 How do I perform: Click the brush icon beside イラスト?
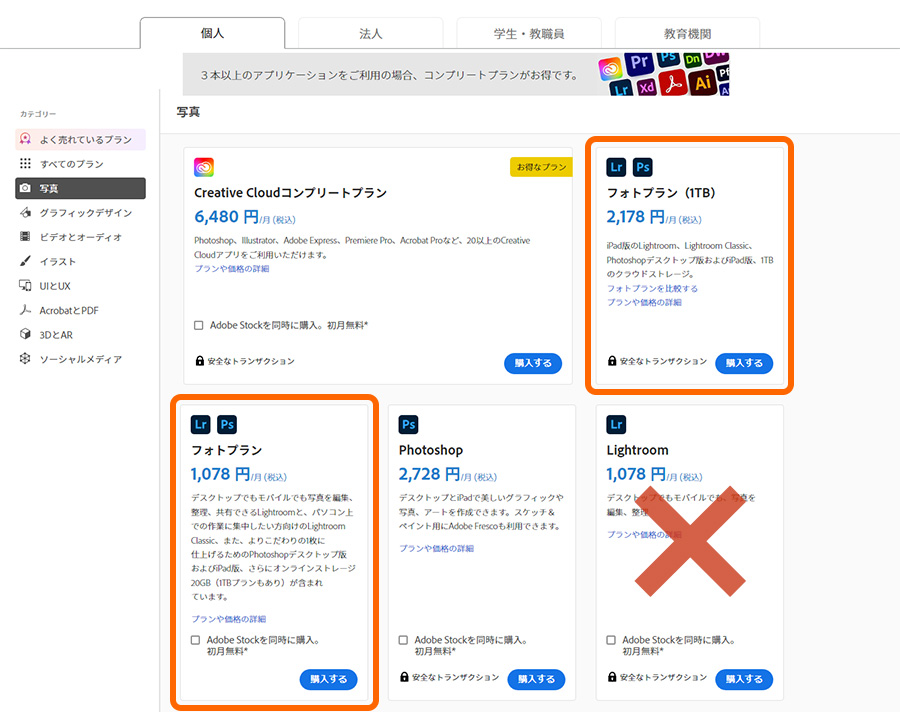pyautogui.click(x=25, y=261)
